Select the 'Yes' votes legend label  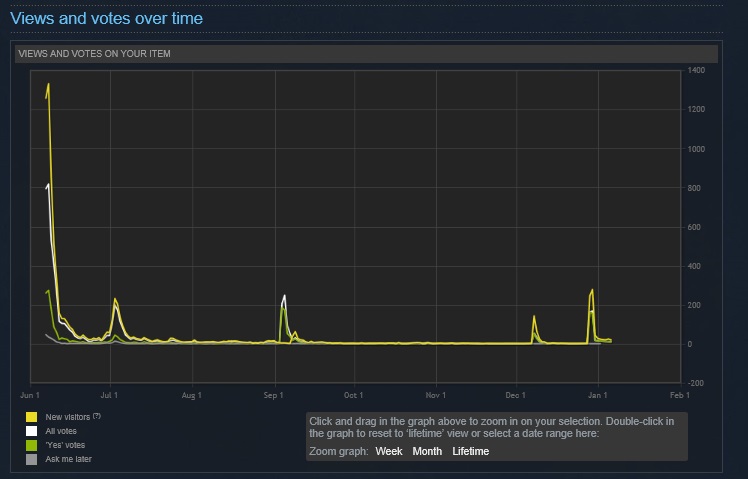click(x=65, y=444)
